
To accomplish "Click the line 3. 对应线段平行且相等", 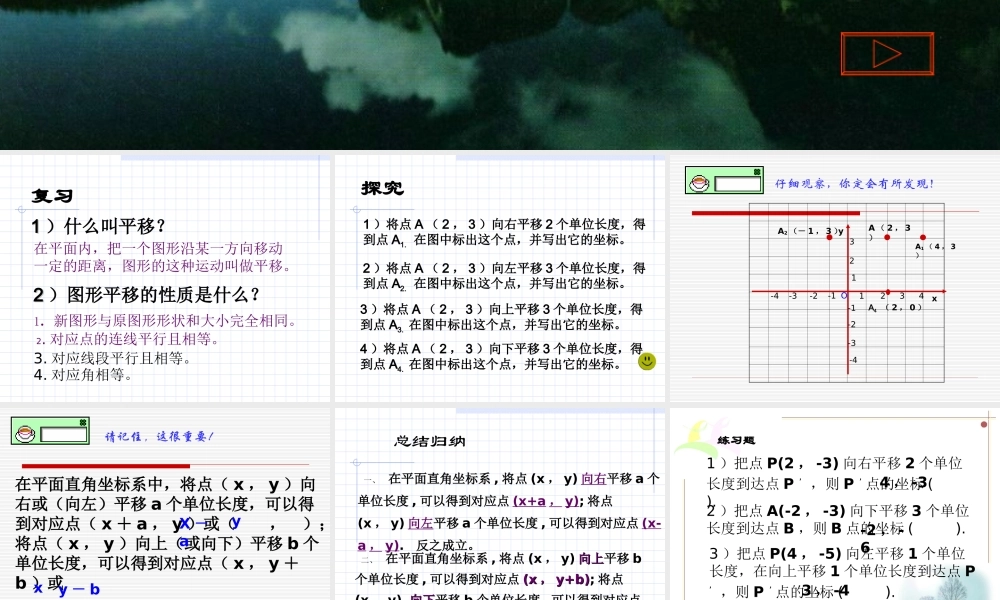I will click(x=113, y=358).
